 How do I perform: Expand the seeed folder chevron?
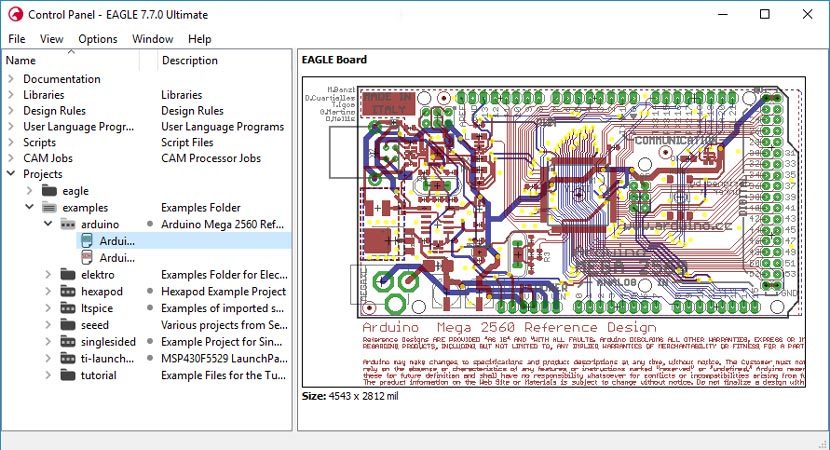pos(48,325)
